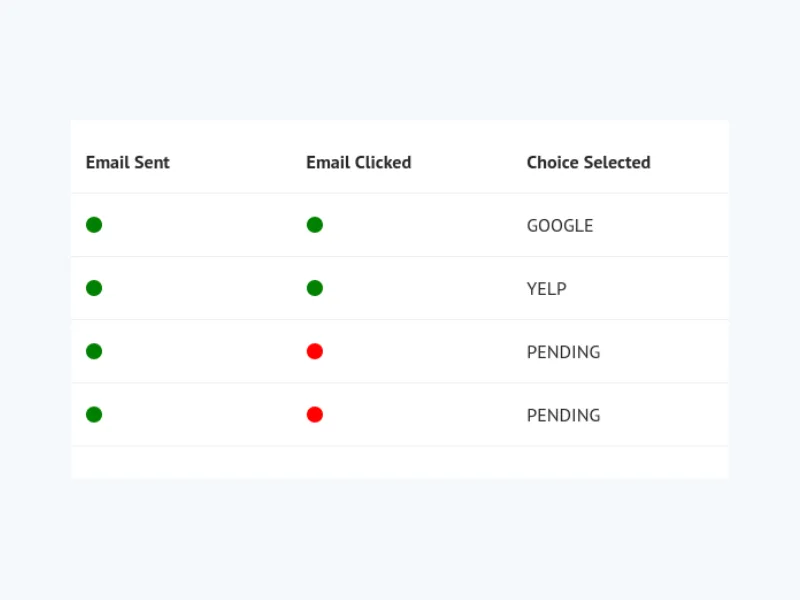The height and width of the screenshot is (600, 800).
Task: Click green Email Sent dot in last PENDING row
Action: coord(94,414)
